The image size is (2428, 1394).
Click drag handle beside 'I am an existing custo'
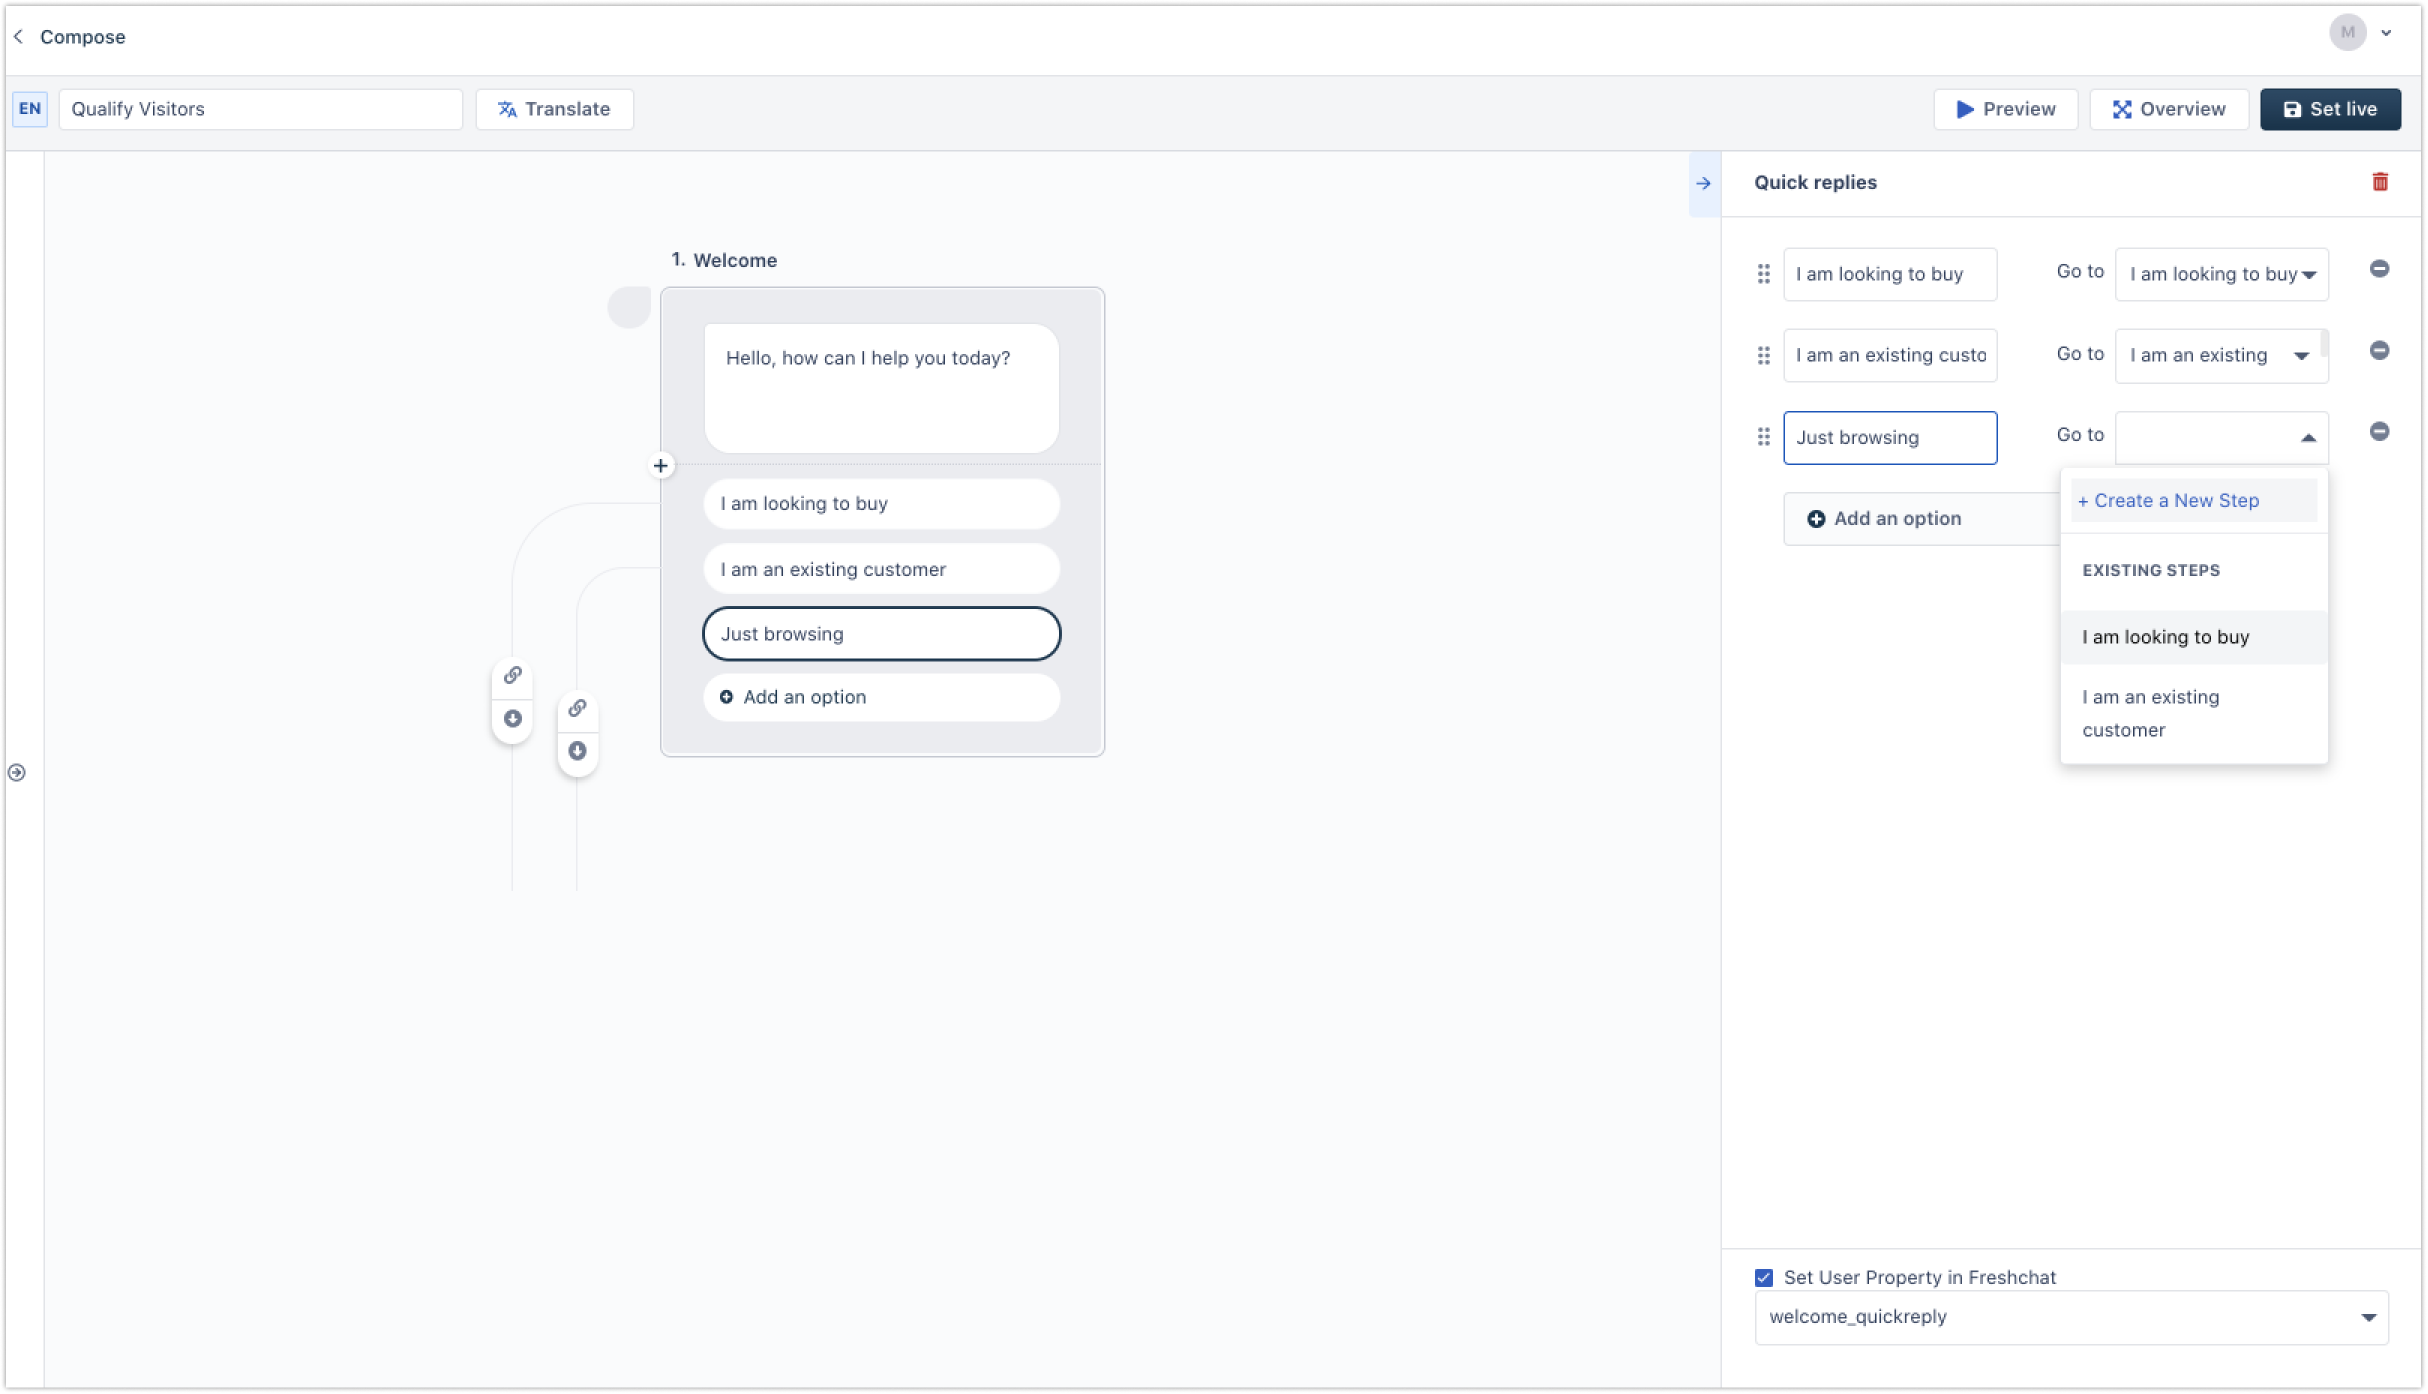1764,356
